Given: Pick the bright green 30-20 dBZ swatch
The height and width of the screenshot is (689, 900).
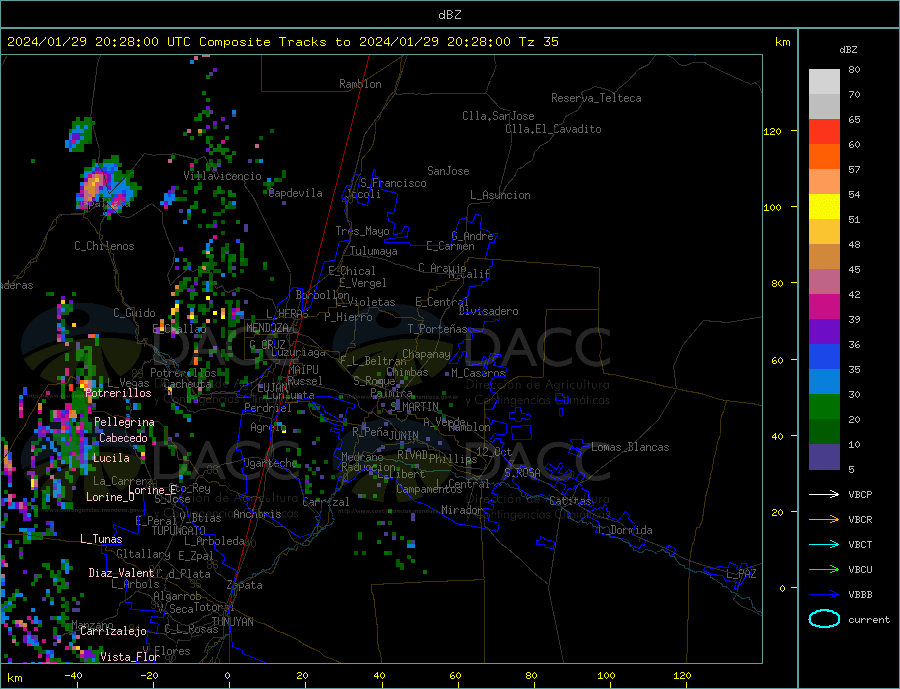Looking at the screenshot, I should pyautogui.click(x=824, y=407).
